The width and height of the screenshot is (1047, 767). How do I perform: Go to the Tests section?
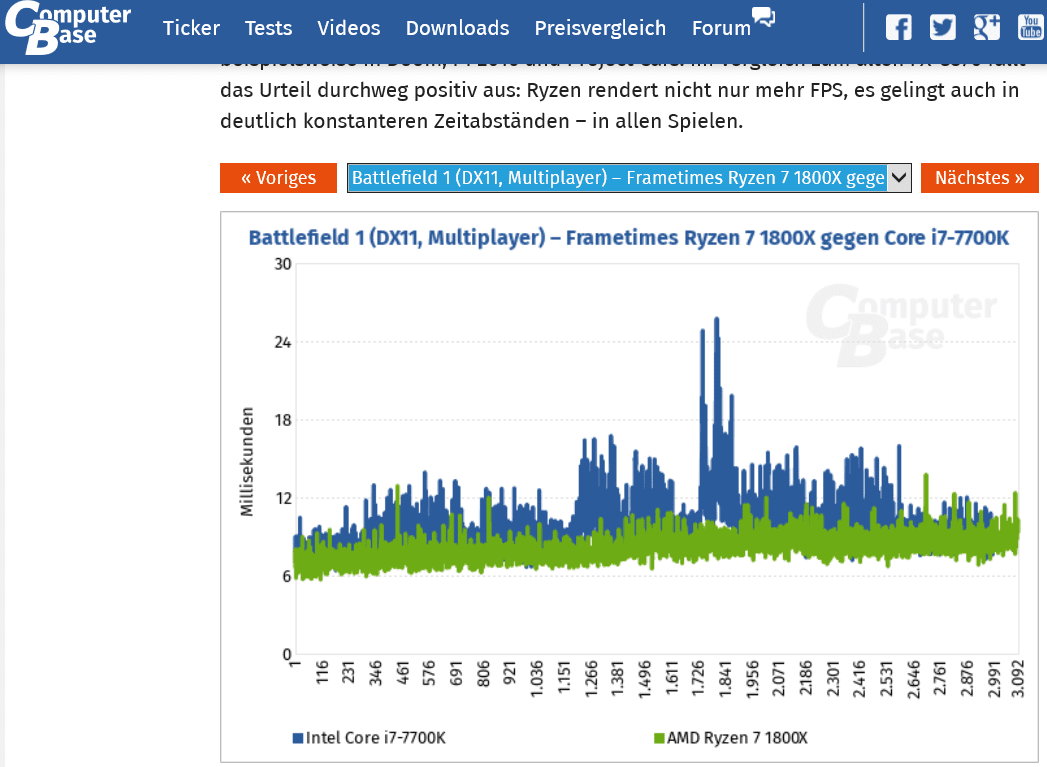268,28
